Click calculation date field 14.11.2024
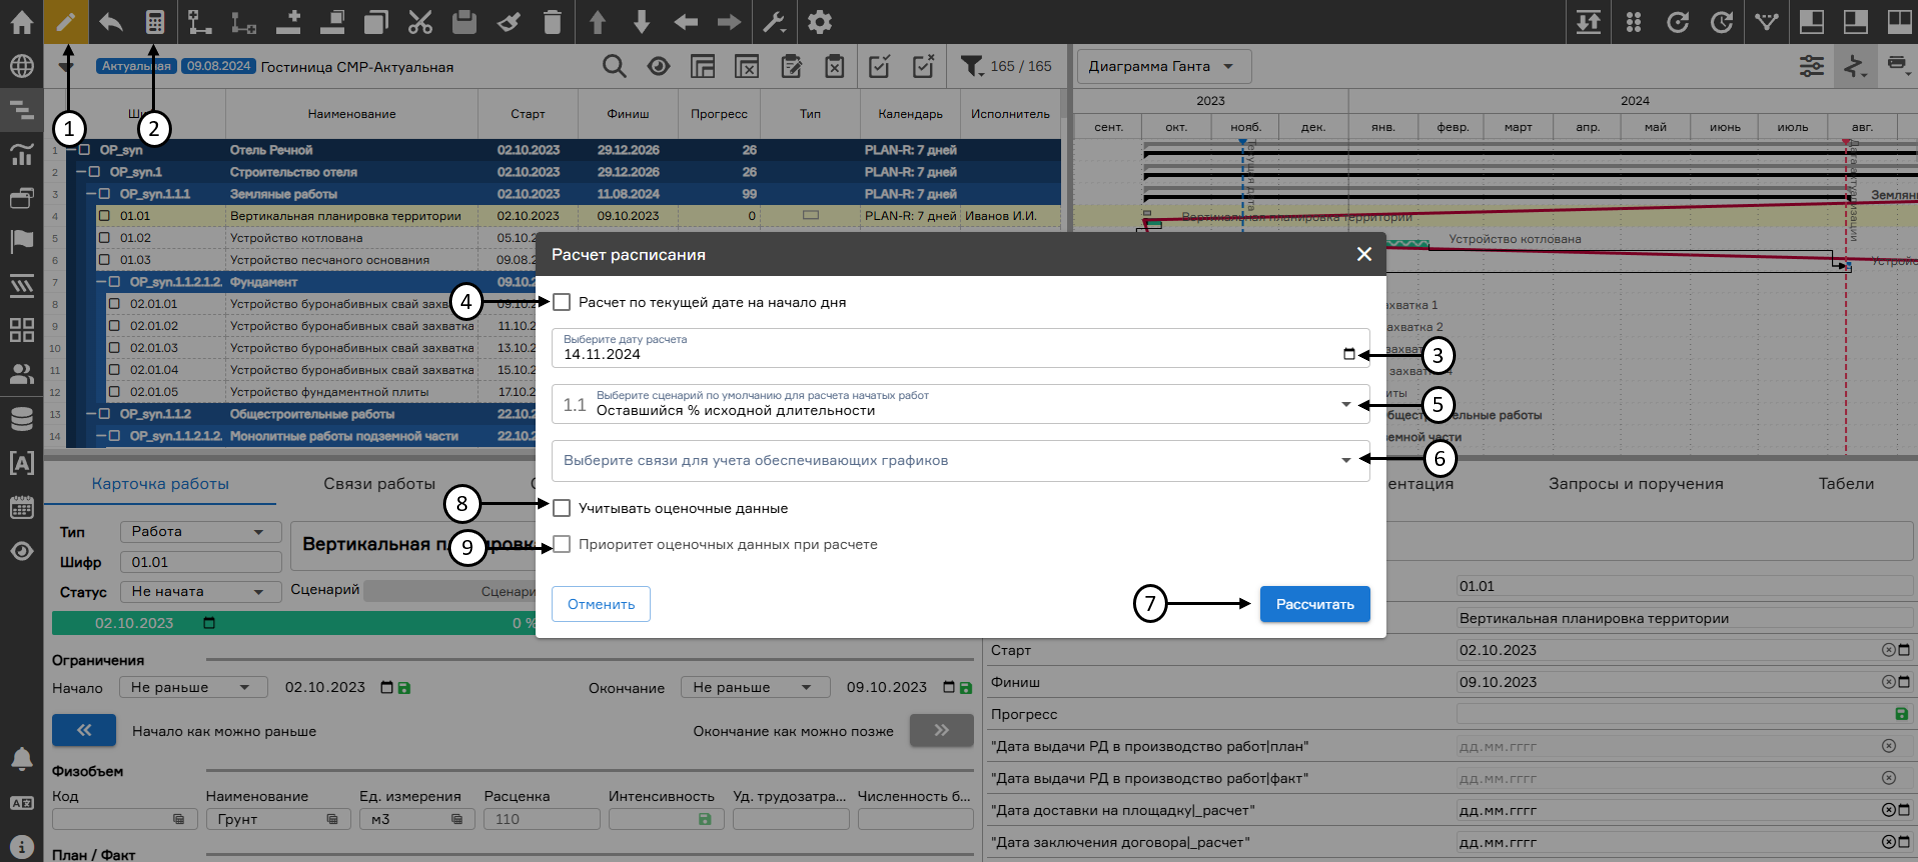 tap(960, 348)
